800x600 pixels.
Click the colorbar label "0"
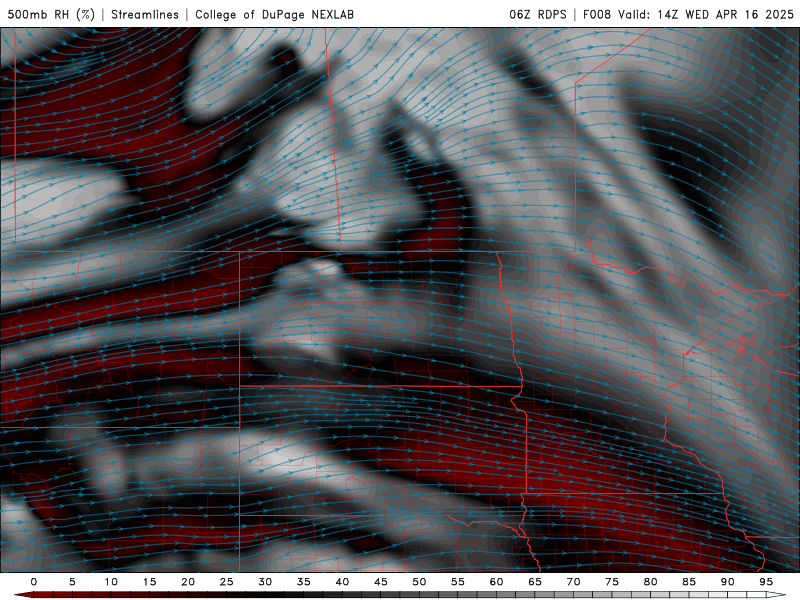(34, 582)
